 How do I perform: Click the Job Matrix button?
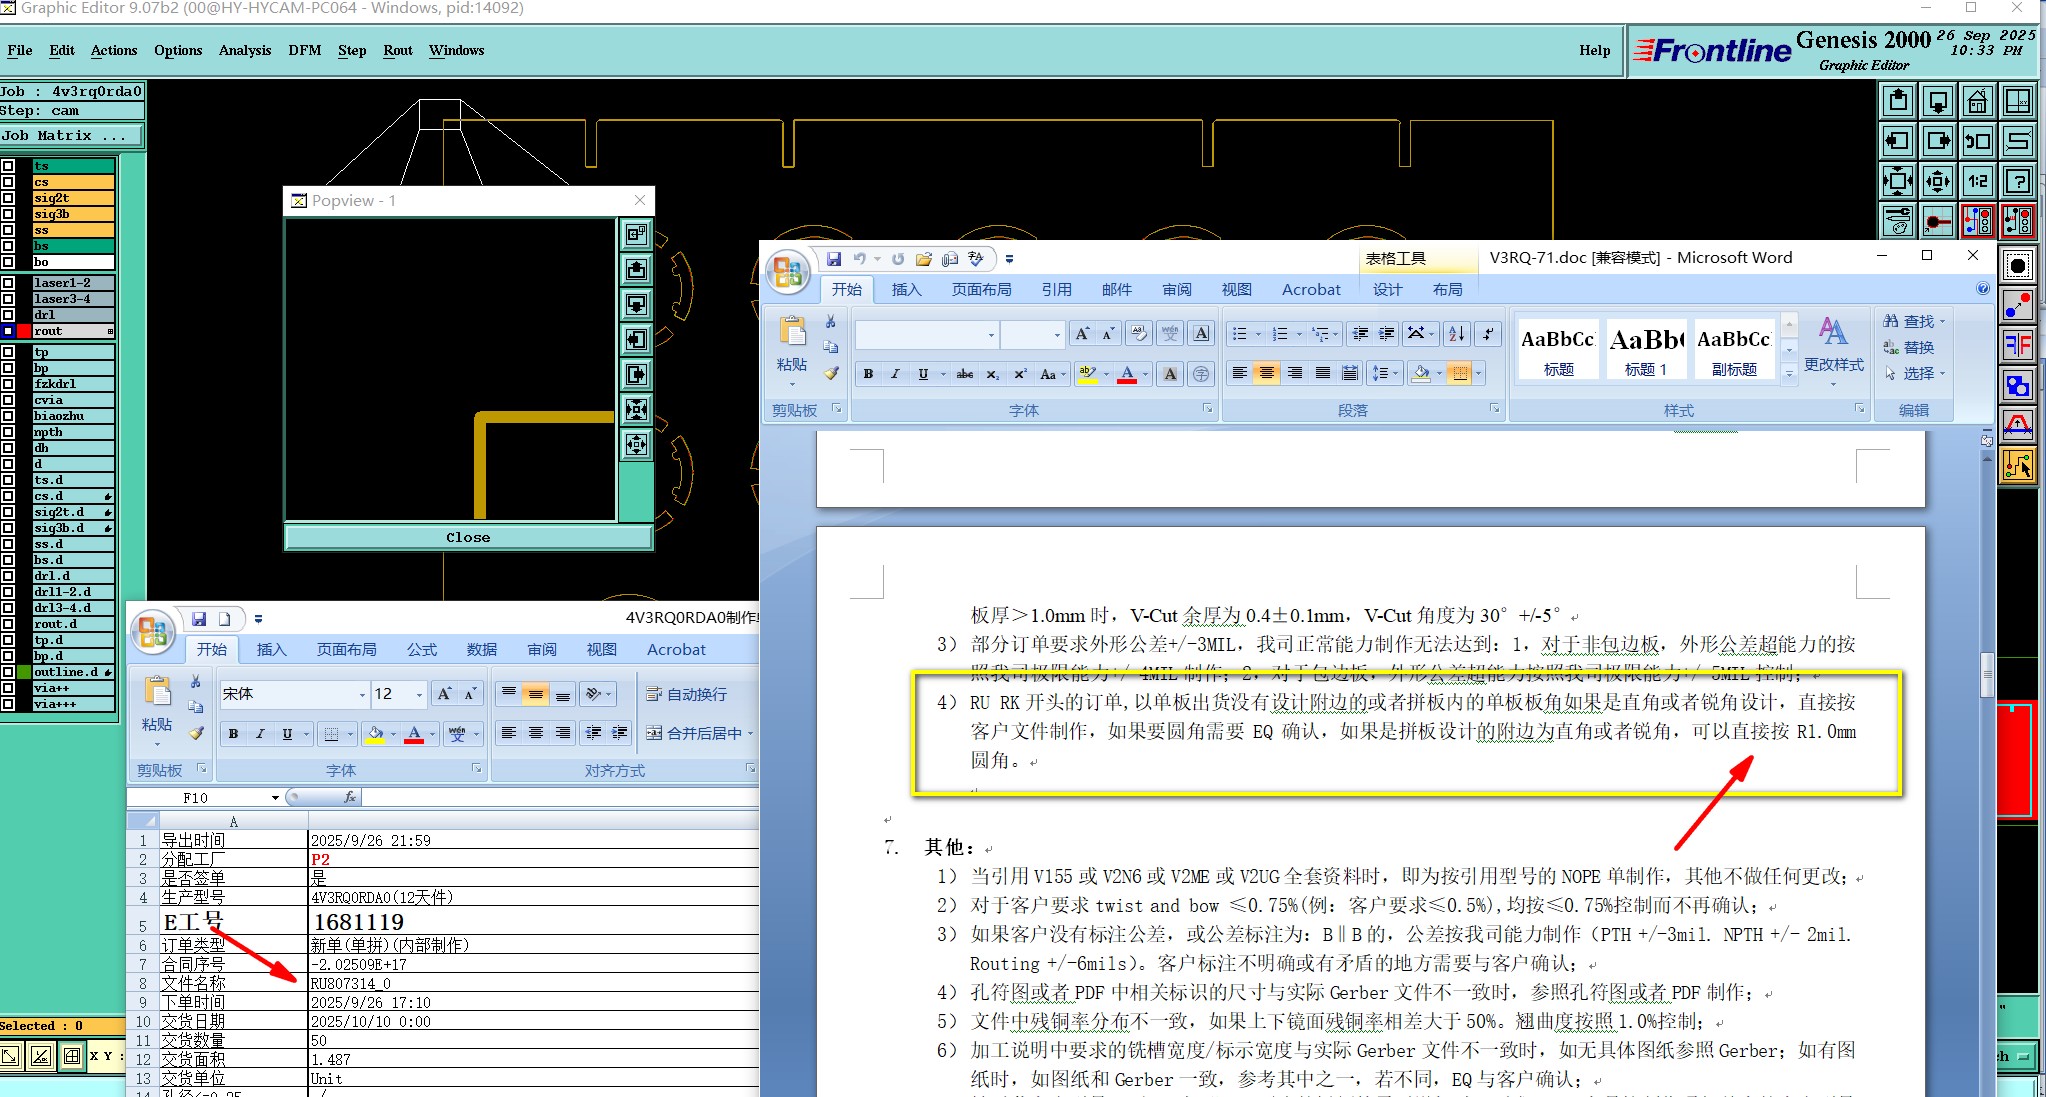point(70,135)
